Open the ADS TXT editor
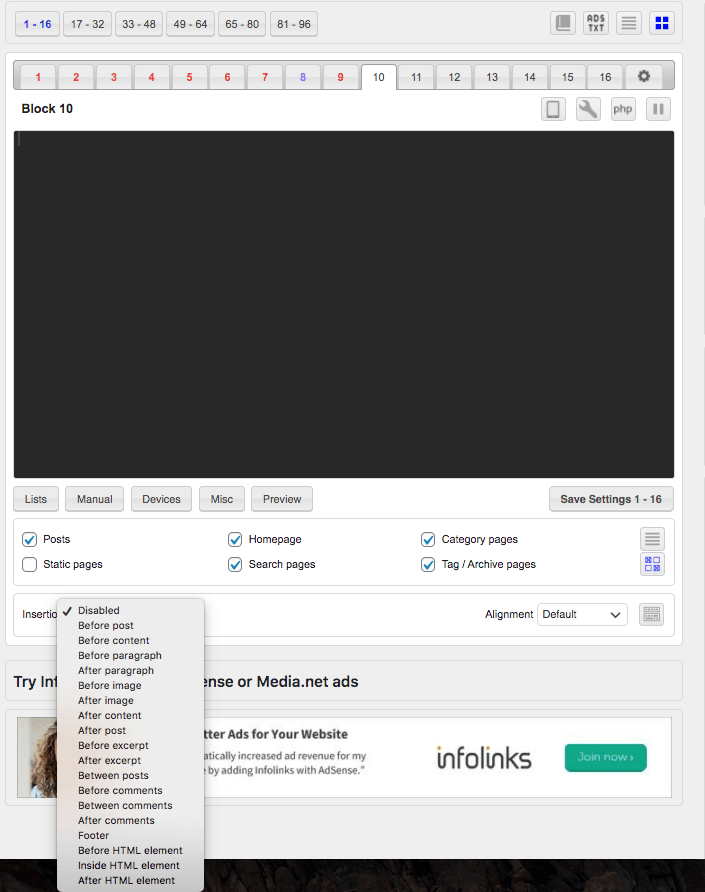Image resolution: width=705 pixels, height=892 pixels. point(596,23)
